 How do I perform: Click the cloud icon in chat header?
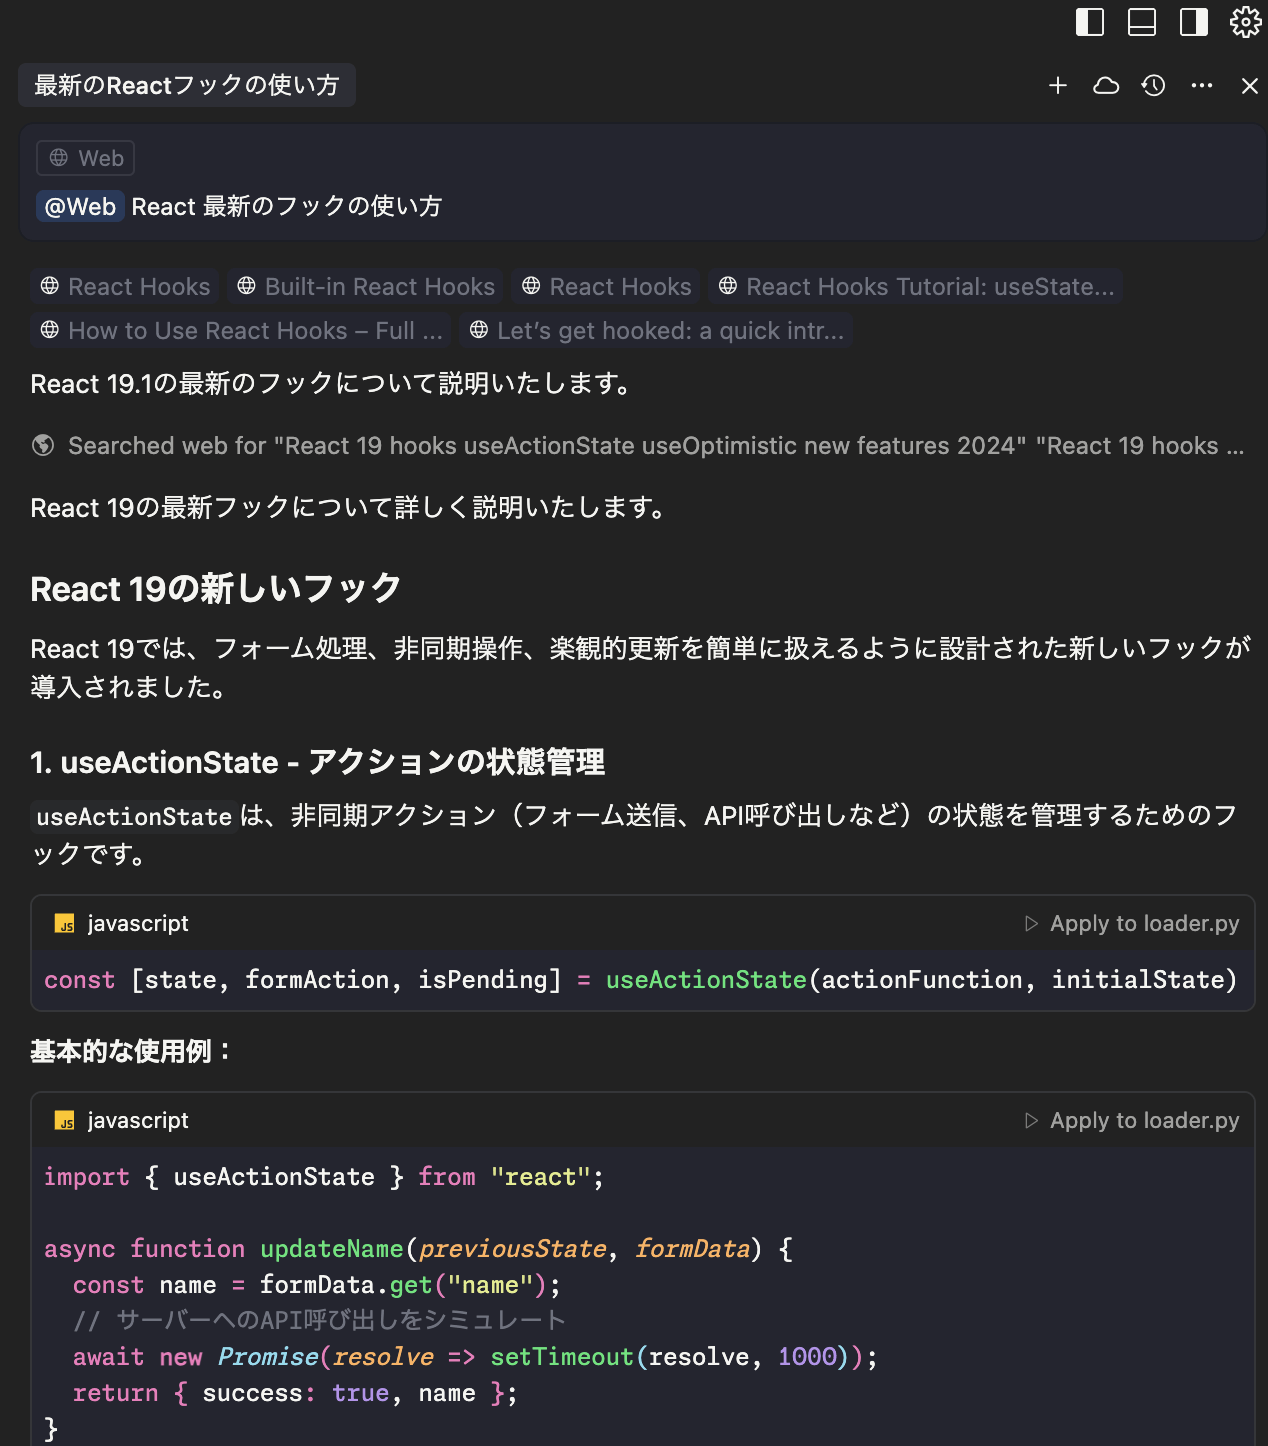pyautogui.click(x=1106, y=86)
